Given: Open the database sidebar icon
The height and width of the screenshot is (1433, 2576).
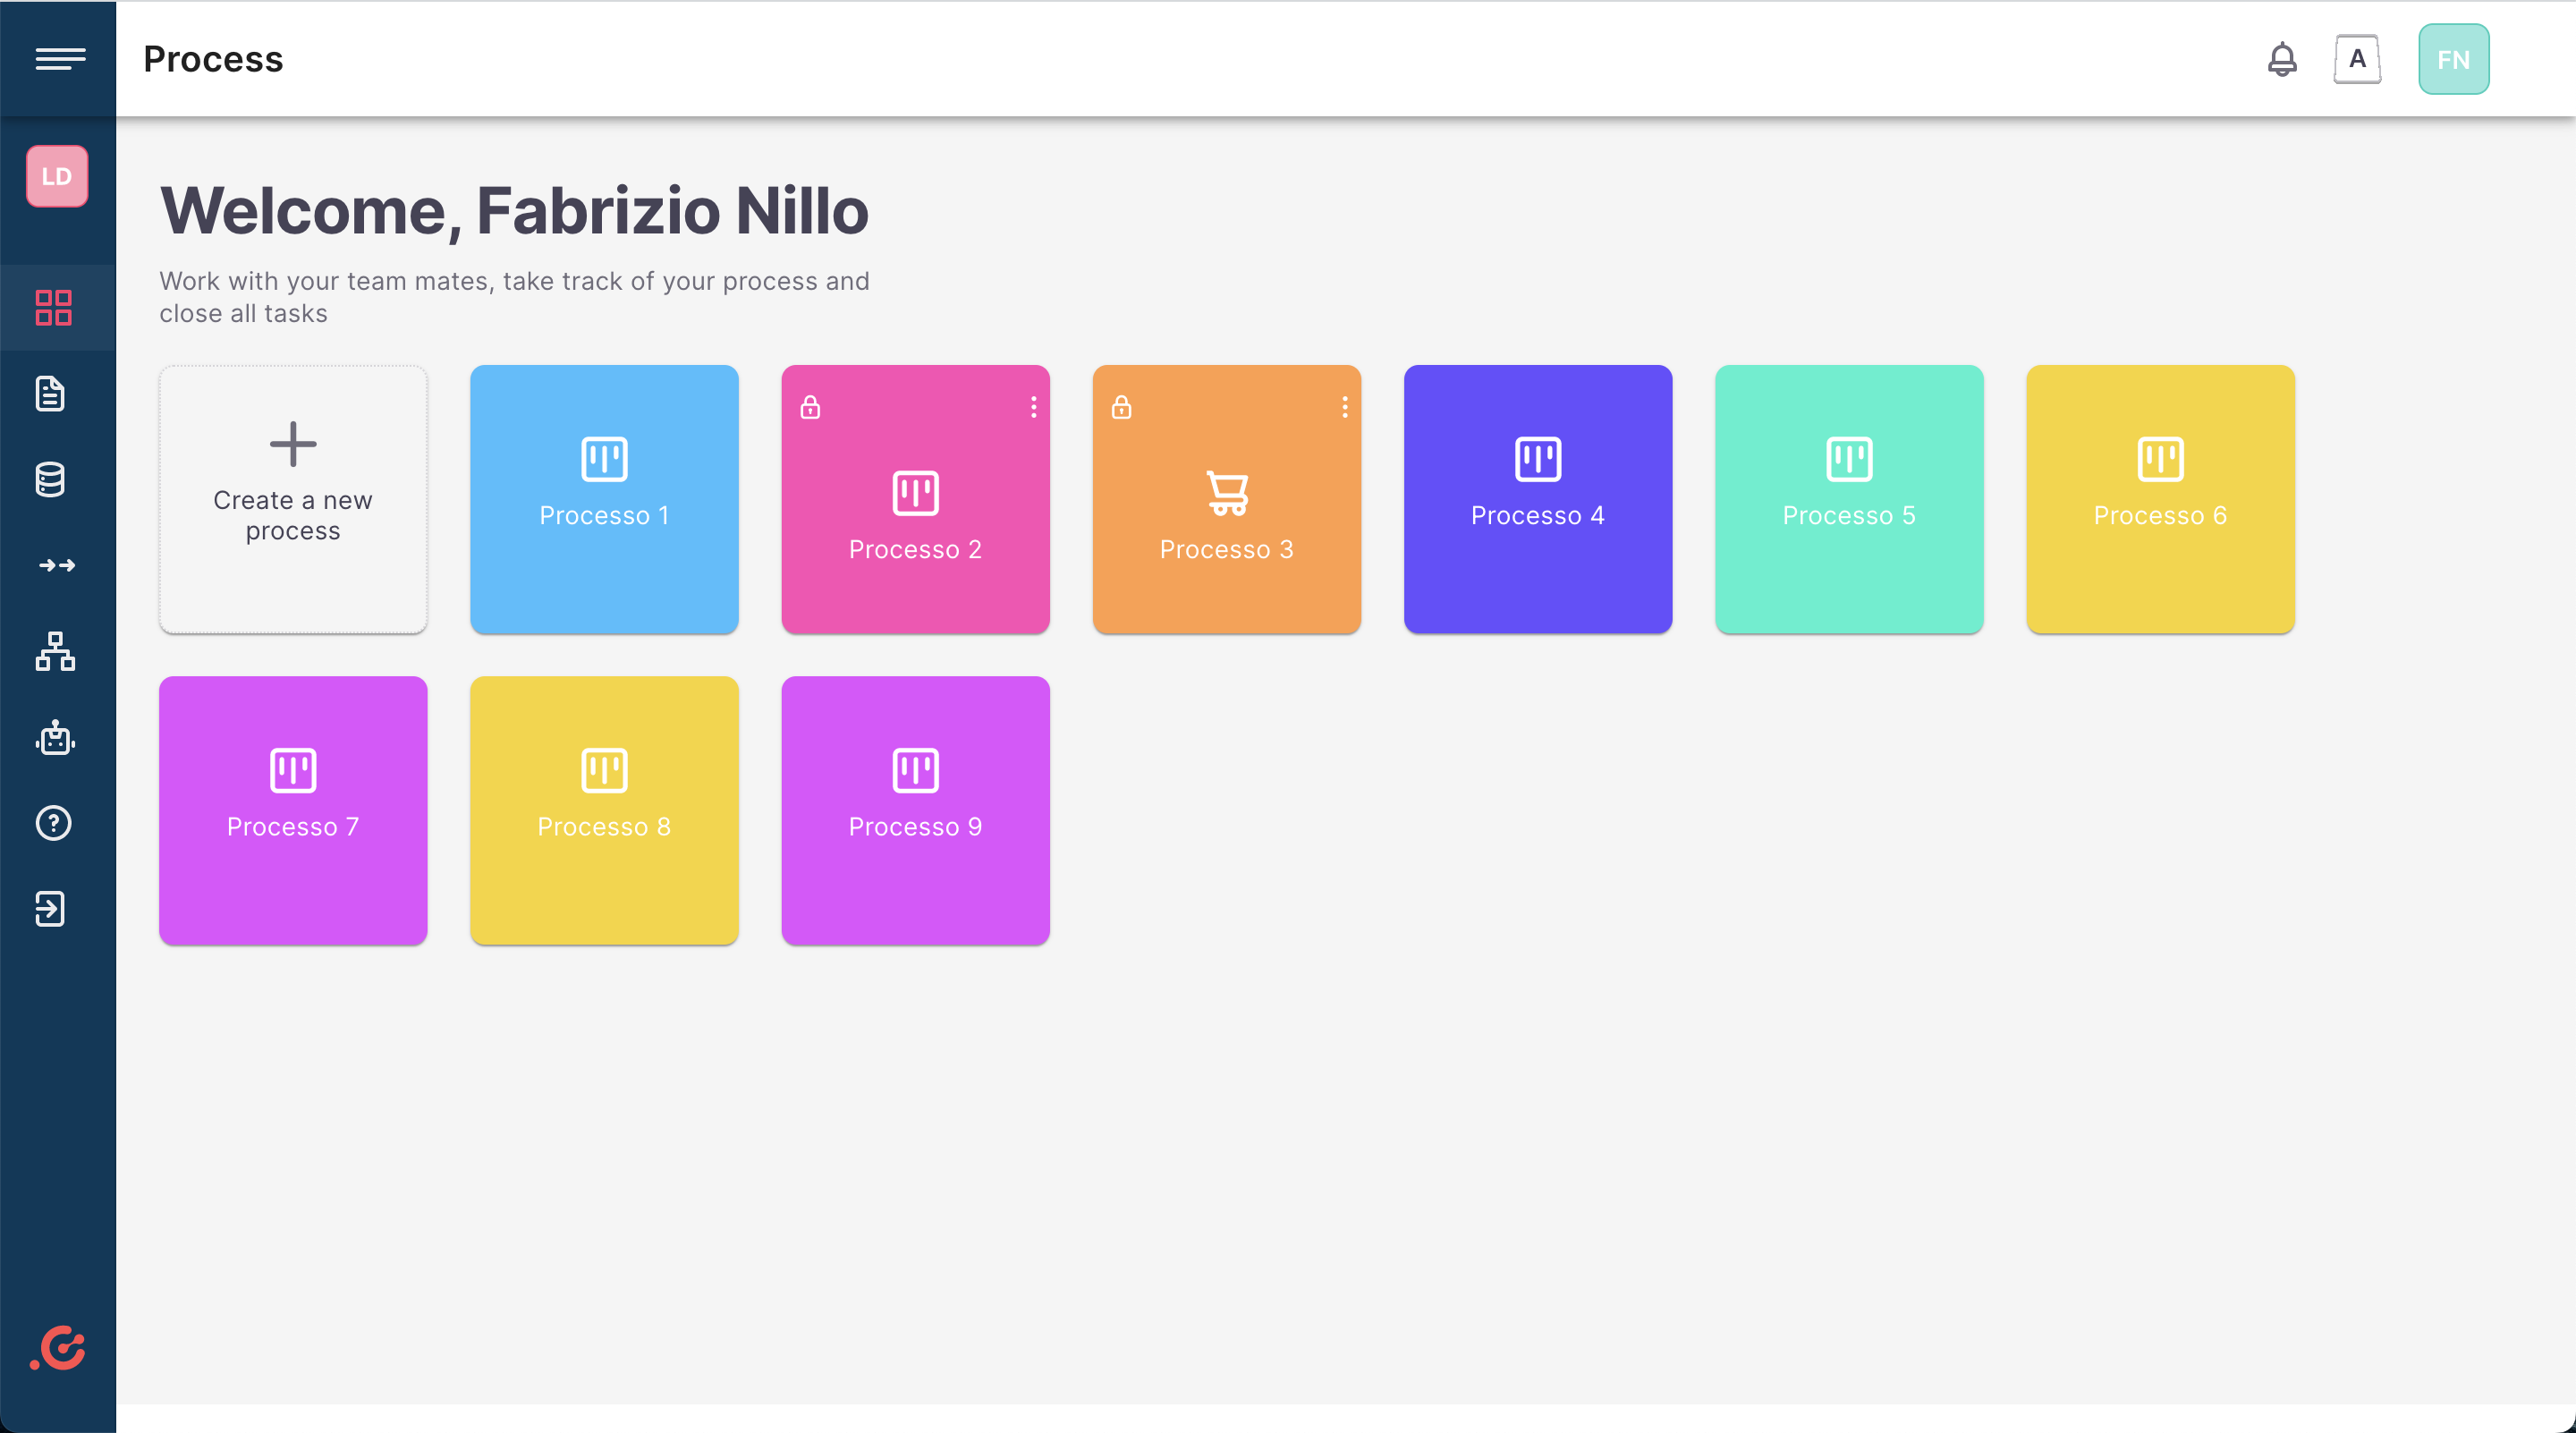Looking at the screenshot, I should (x=51, y=480).
